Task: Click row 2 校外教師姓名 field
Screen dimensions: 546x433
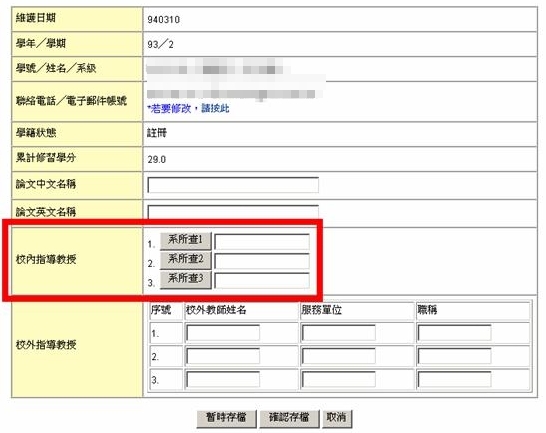Action: 223,356
